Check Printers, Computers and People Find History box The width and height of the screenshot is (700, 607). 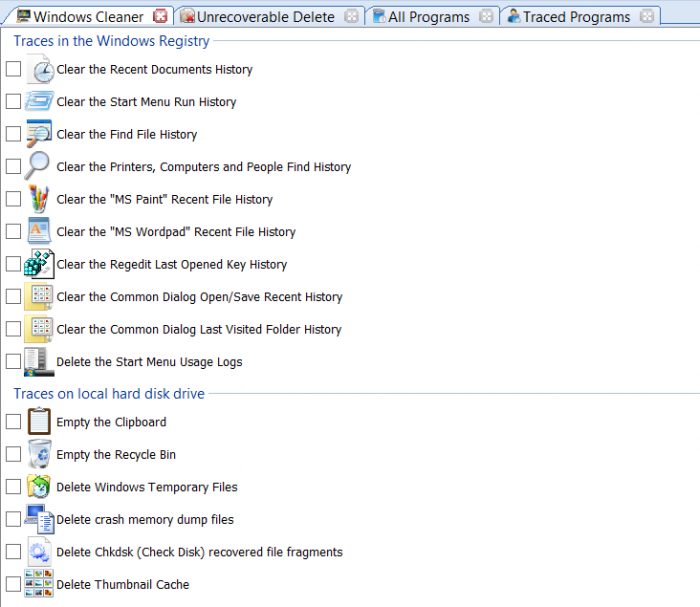13,166
